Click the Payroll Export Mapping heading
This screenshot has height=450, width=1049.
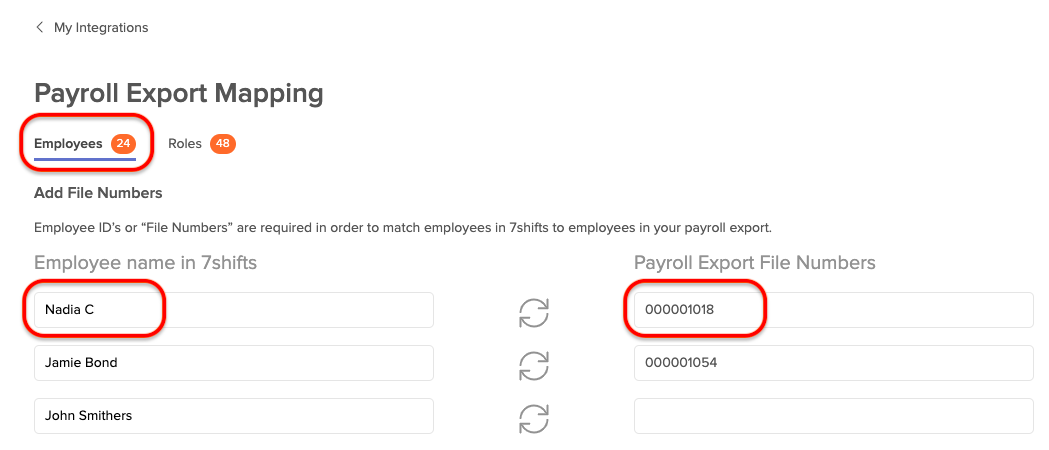(179, 94)
